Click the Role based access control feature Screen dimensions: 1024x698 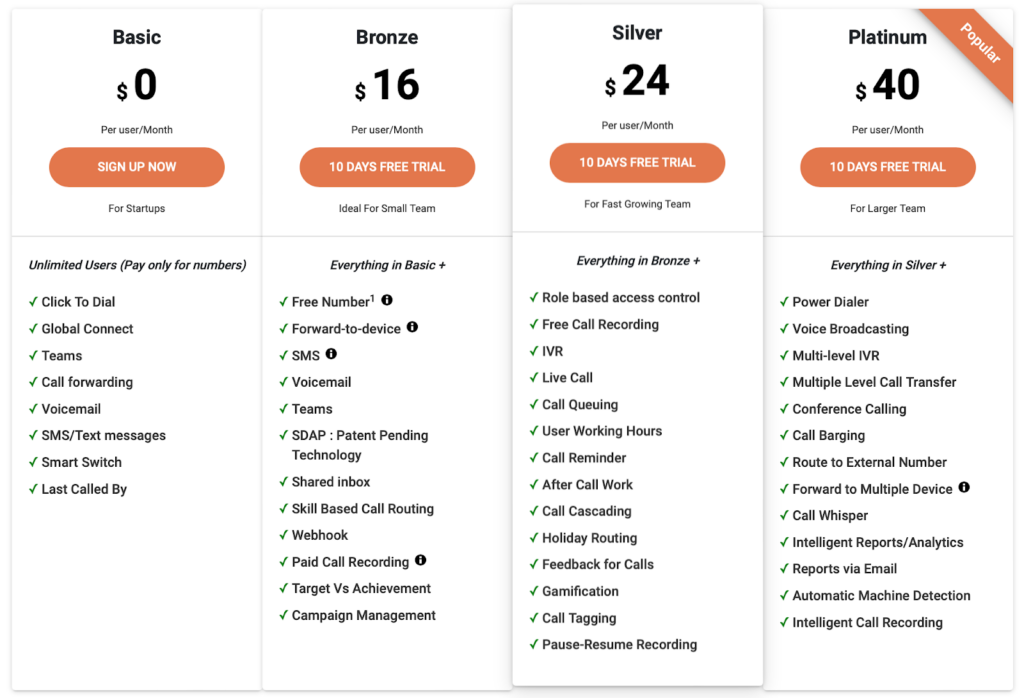621,298
